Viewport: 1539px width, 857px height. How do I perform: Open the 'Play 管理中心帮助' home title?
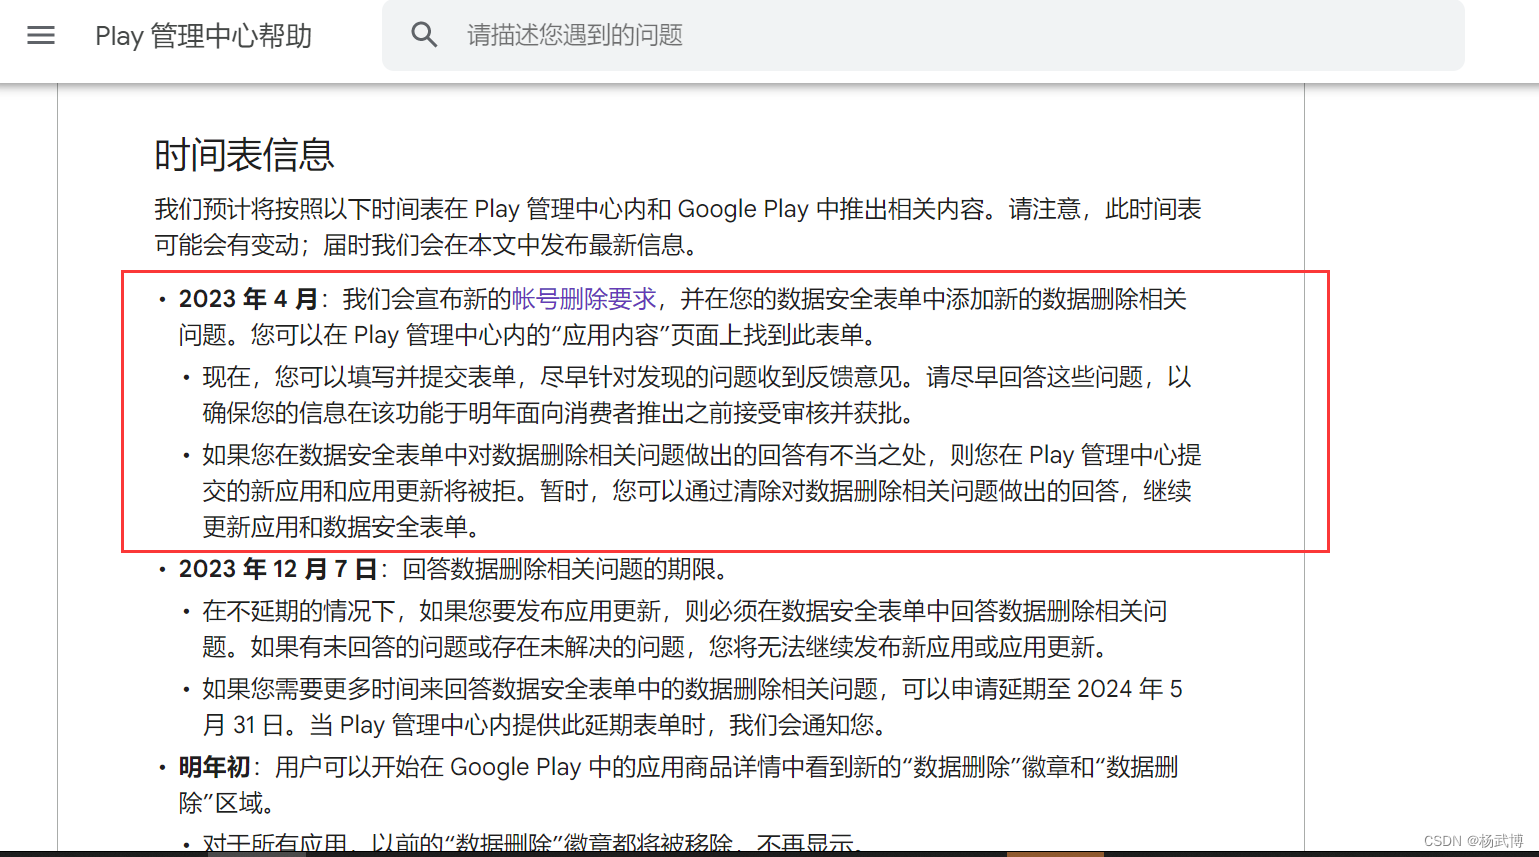[x=203, y=36]
